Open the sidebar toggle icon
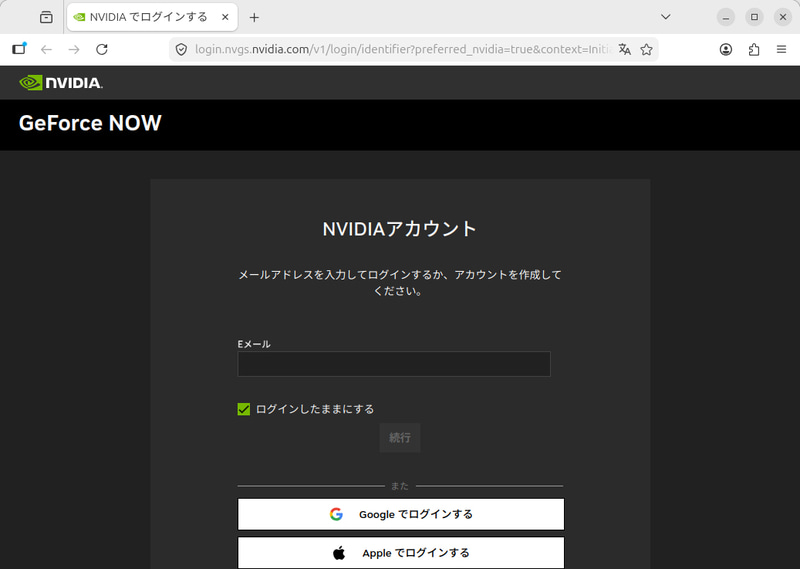Viewport: 800px width, 569px height. click(x=19, y=49)
